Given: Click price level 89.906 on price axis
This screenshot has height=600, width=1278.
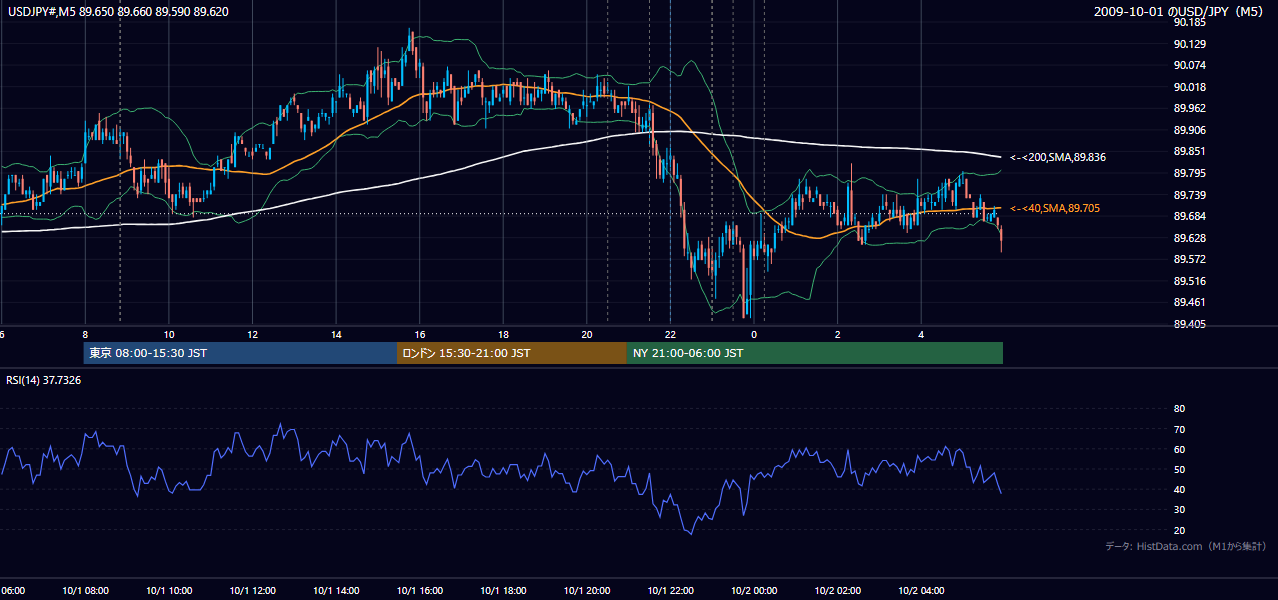Looking at the screenshot, I should pyautogui.click(x=1190, y=130).
